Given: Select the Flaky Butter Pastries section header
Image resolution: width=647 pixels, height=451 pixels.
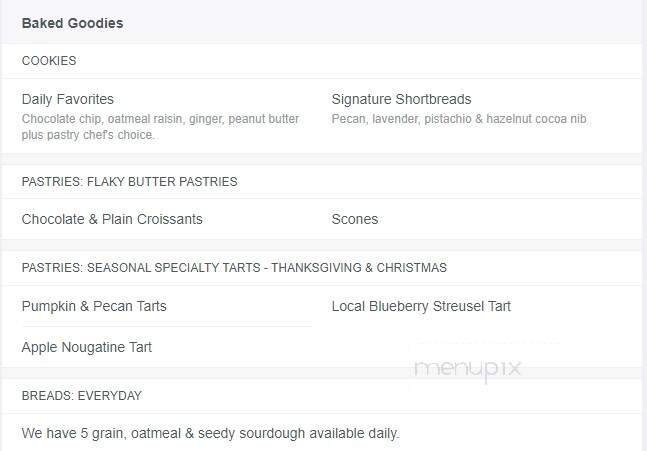Looking at the screenshot, I should [x=129, y=182].
